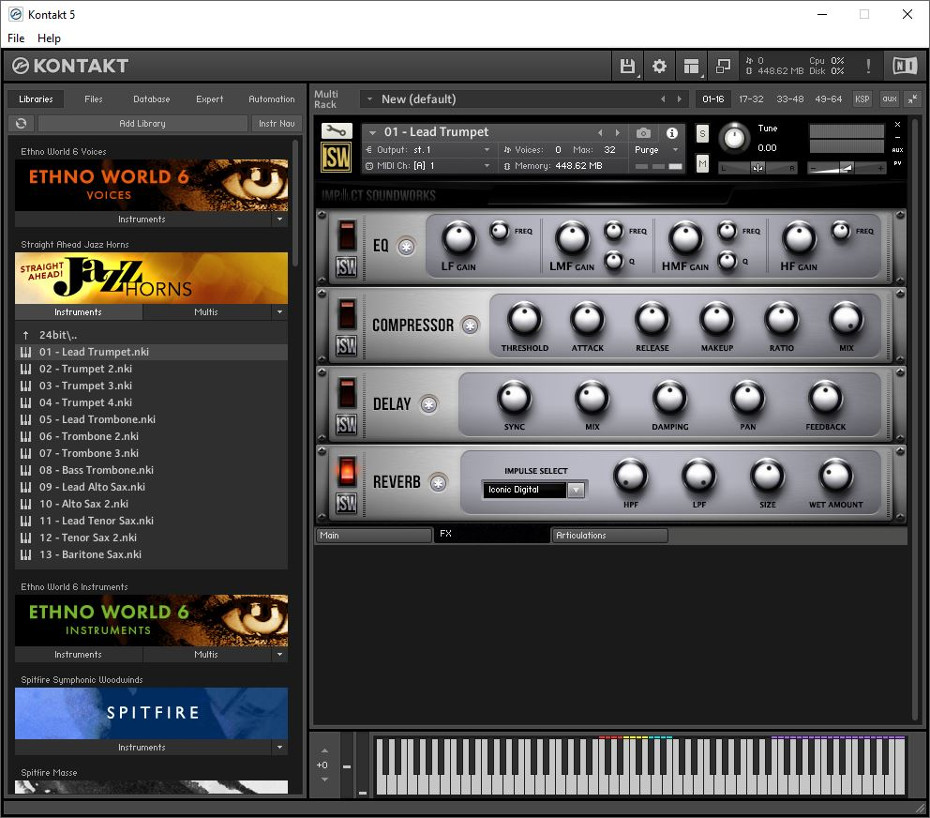This screenshot has height=818, width=930.
Task: Click next instrument arrow beside Lead Trumpet
Action: pos(617,133)
